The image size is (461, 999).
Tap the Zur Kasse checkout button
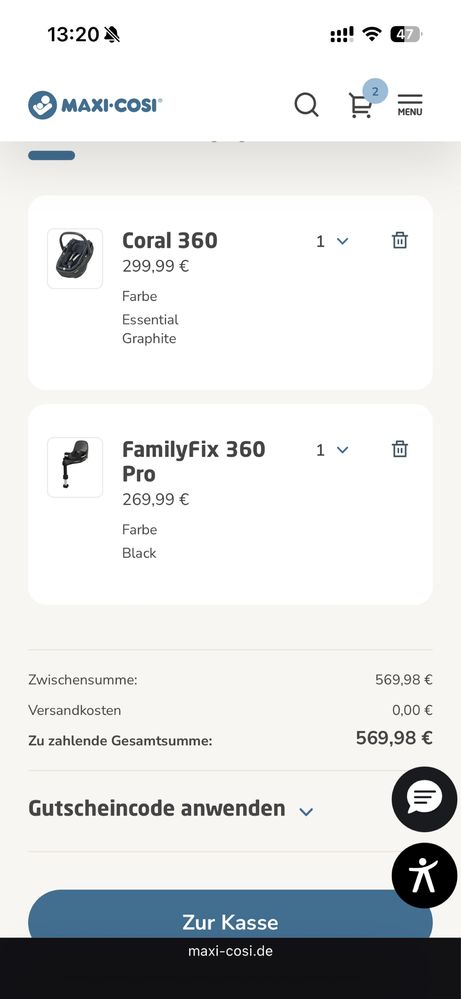coord(230,915)
